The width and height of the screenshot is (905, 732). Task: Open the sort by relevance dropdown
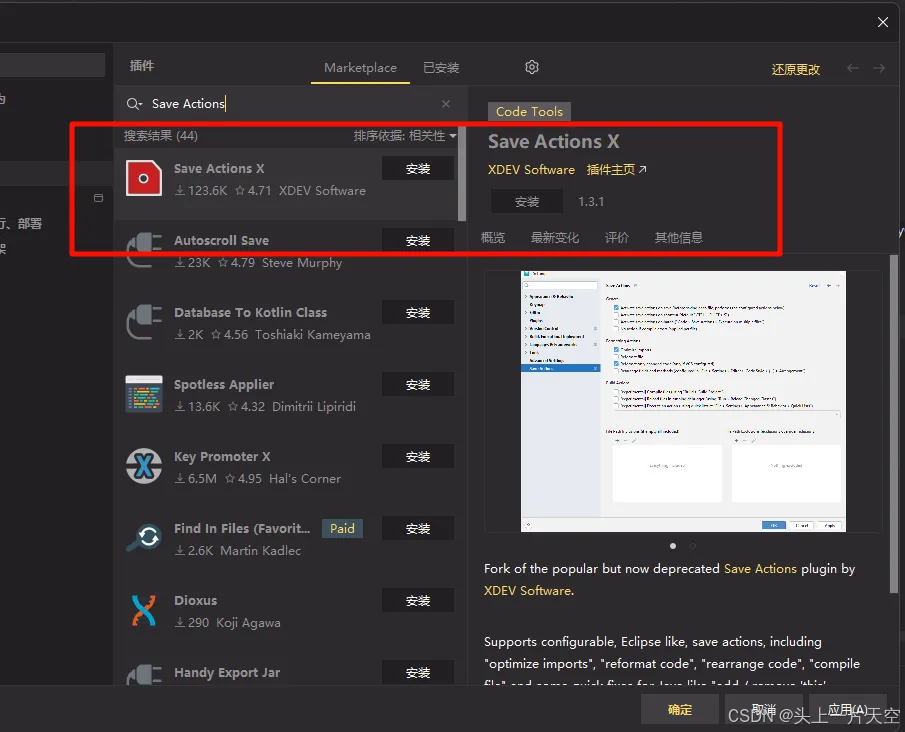(405, 136)
